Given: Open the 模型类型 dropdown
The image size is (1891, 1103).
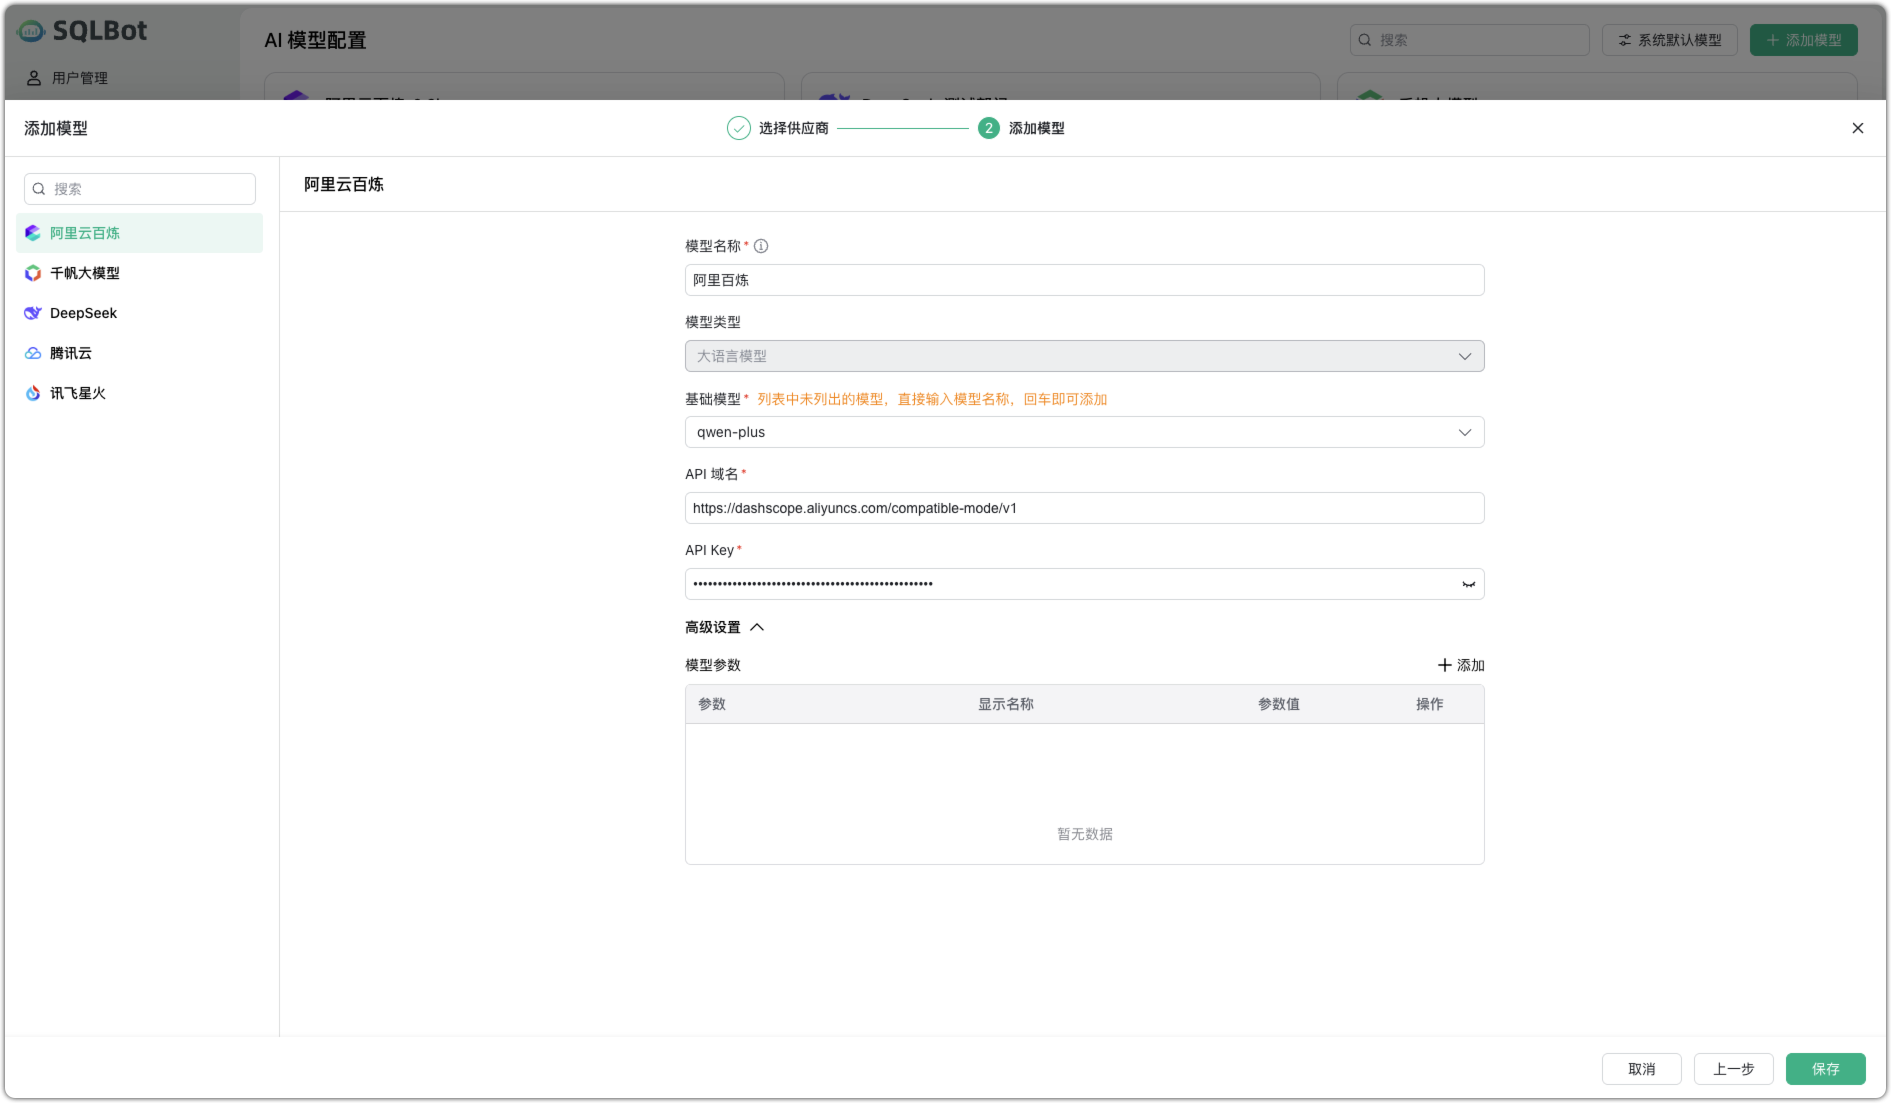Looking at the screenshot, I should pos(1084,355).
